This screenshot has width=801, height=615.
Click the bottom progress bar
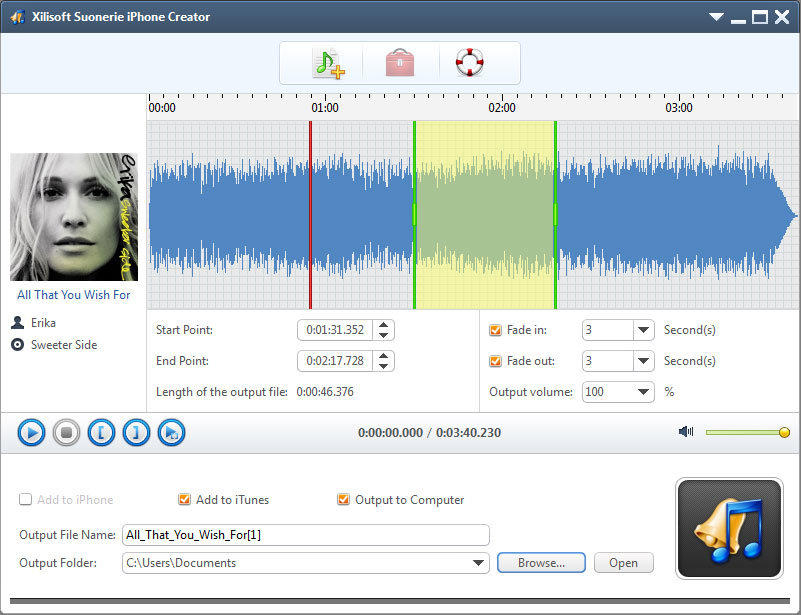click(400, 601)
